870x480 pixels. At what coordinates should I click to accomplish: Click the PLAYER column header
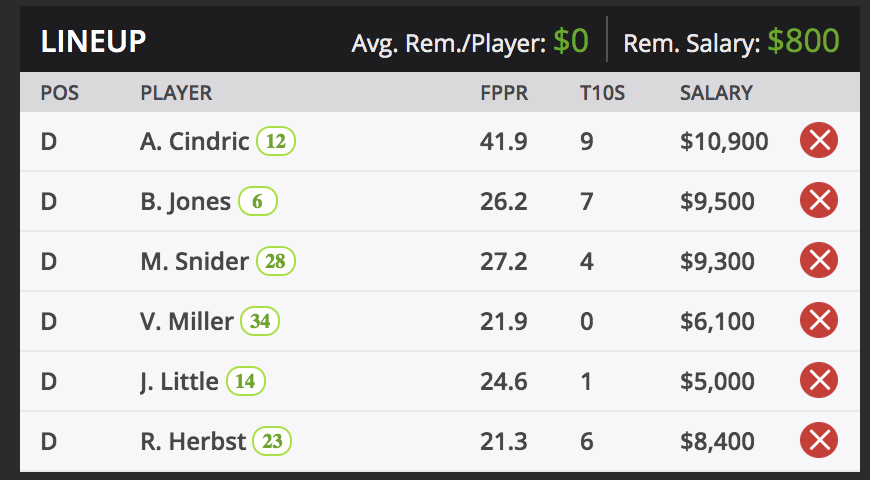[176, 93]
